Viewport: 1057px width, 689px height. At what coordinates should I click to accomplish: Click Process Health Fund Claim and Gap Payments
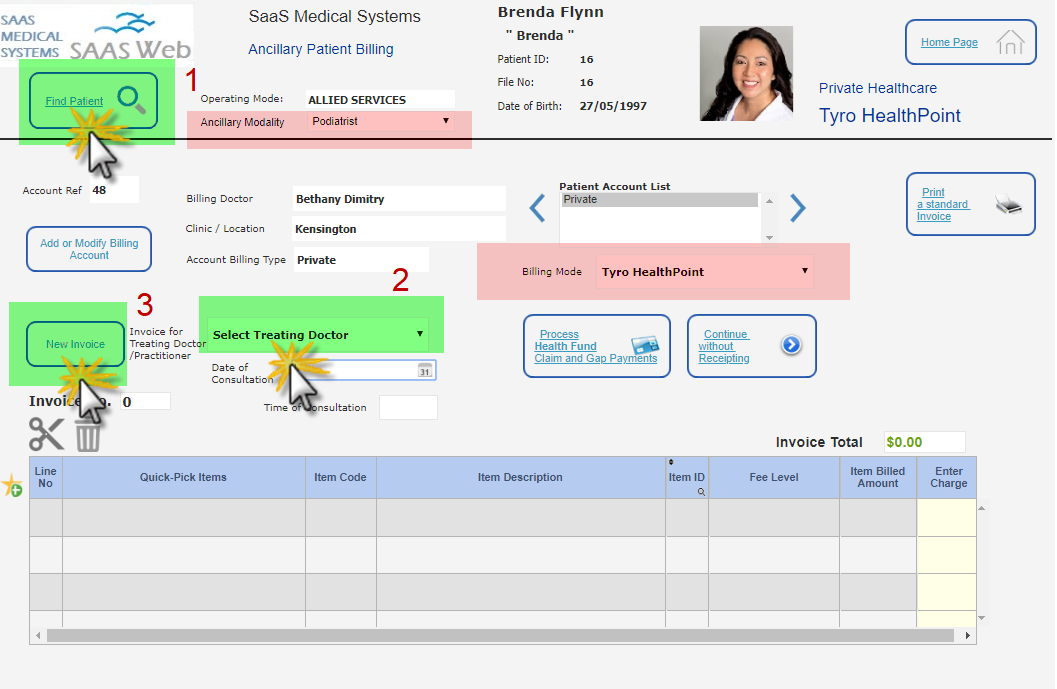[x=596, y=346]
